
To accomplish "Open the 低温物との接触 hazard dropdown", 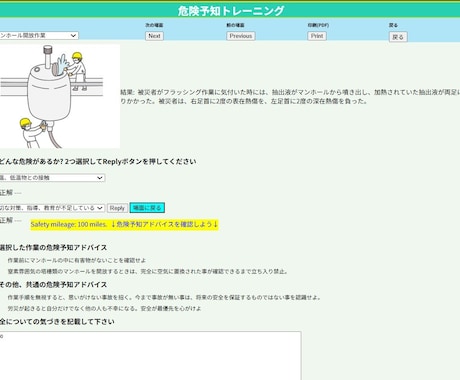I will (52, 178).
